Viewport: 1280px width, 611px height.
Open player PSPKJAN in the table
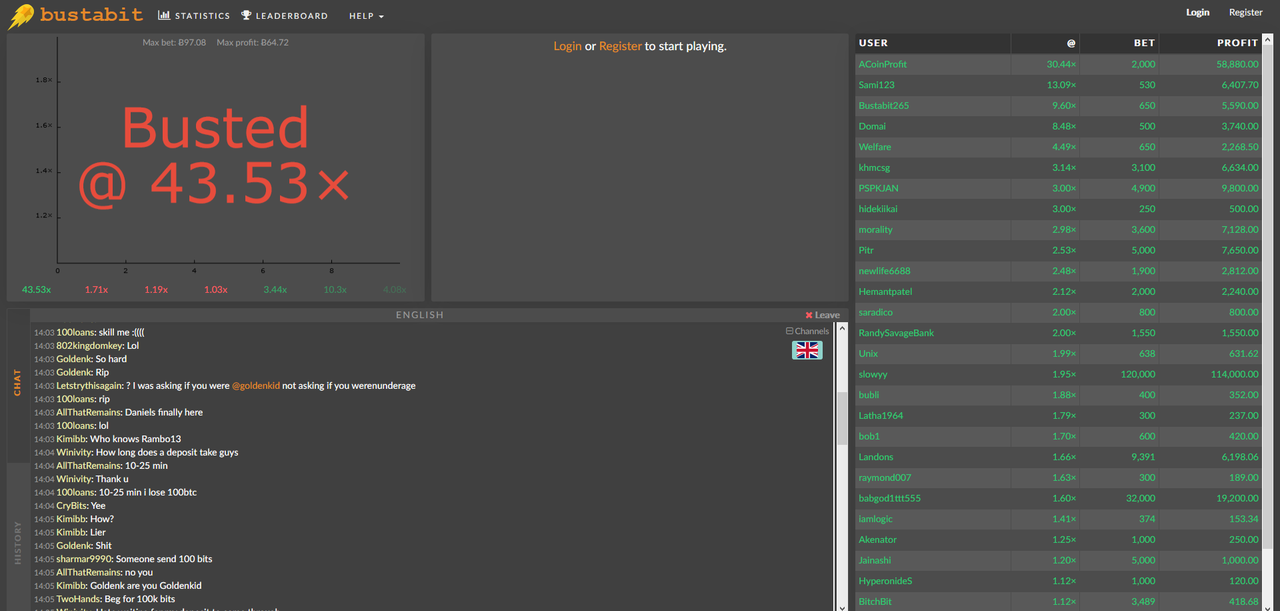click(x=878, y=188)
